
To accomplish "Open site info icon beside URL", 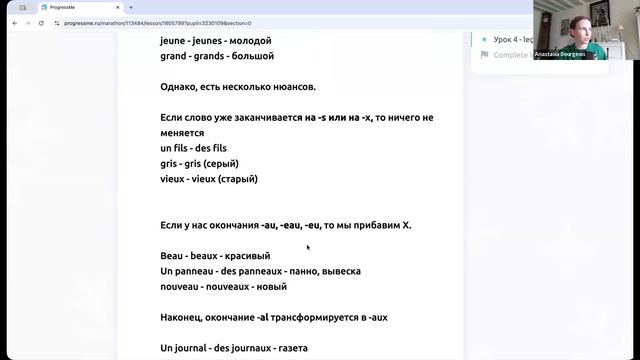I will pyautogui.click(x=57, y=23).
